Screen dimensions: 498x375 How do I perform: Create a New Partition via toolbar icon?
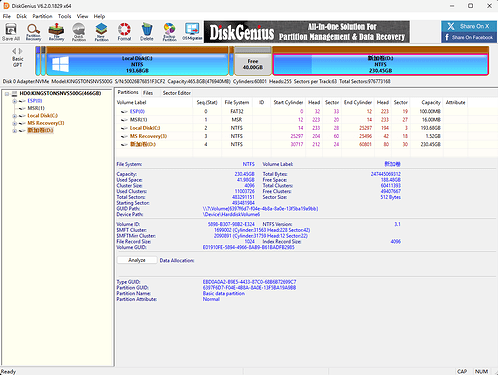(x=101, y=32)
